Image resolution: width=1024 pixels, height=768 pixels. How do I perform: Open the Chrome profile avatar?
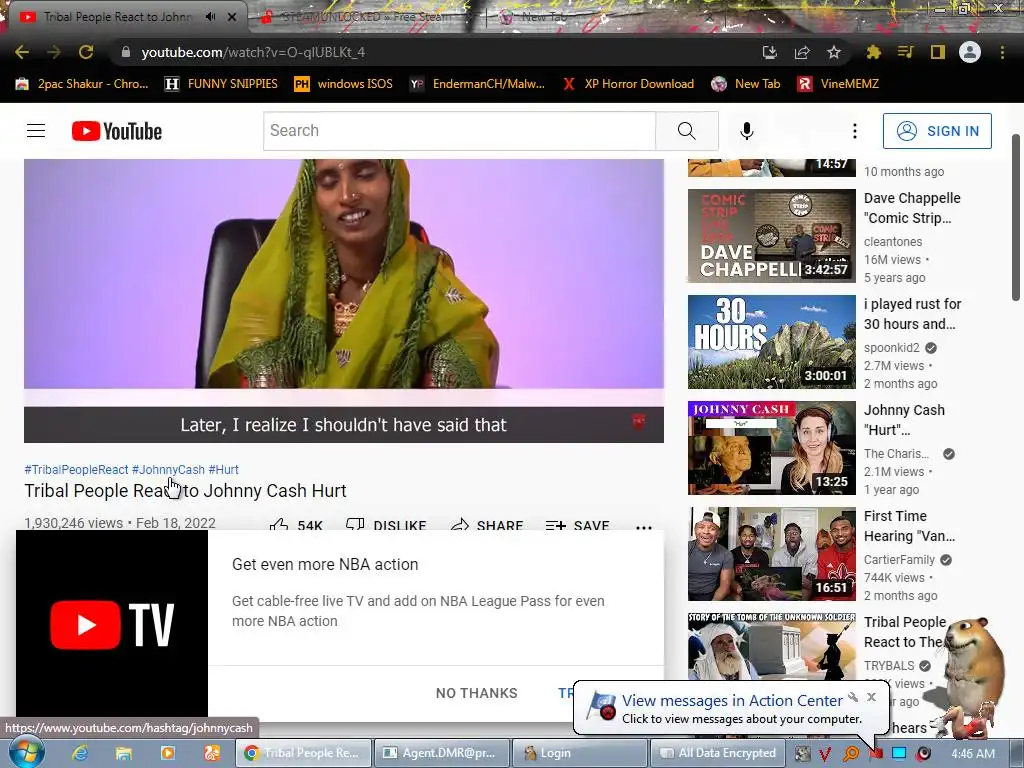click(970, 52)
